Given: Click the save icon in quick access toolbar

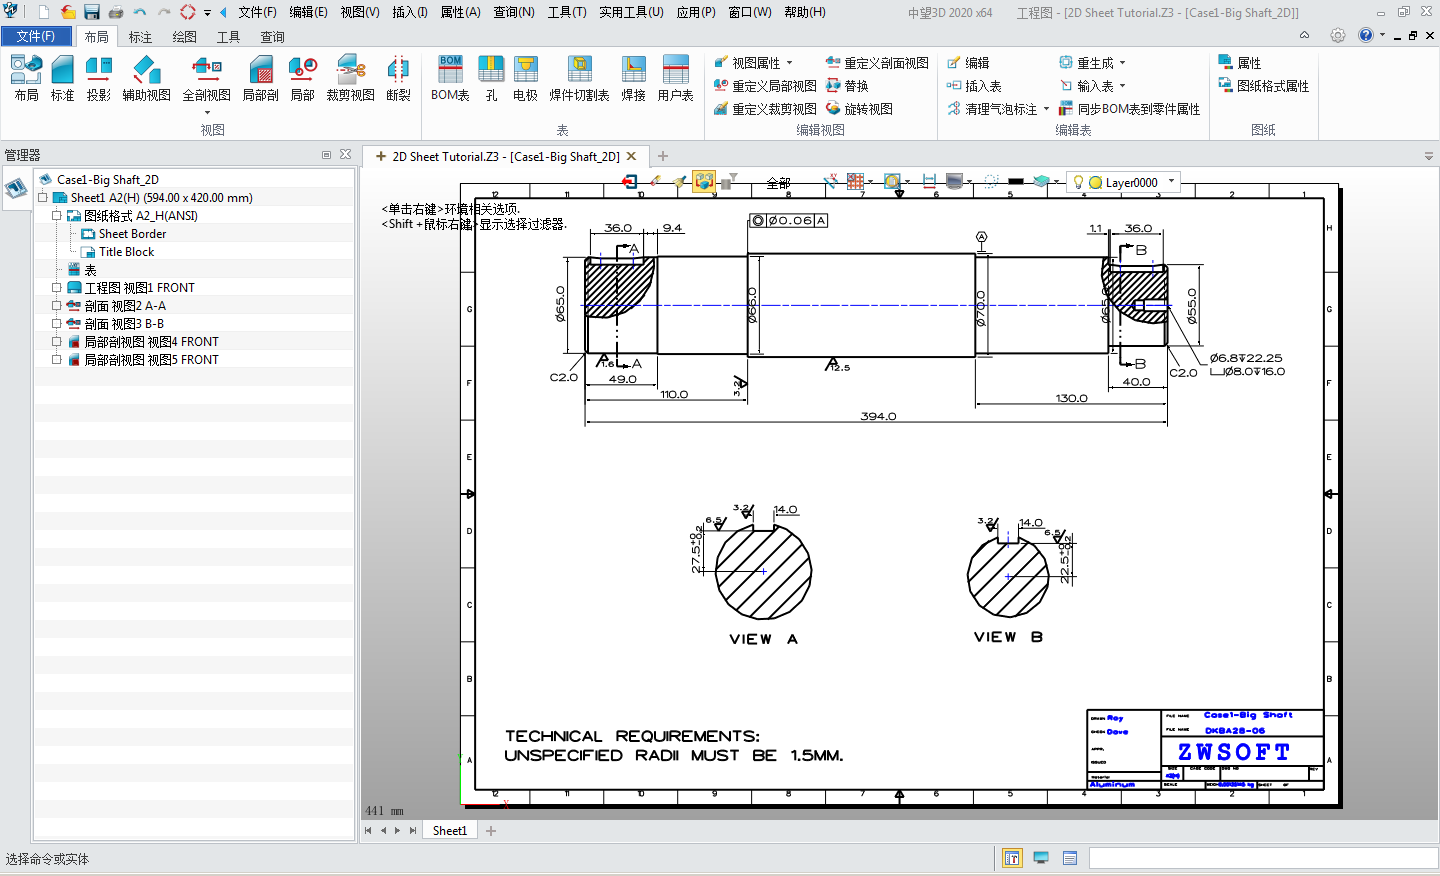Looking at the screenshot, I should click(92, 12).
